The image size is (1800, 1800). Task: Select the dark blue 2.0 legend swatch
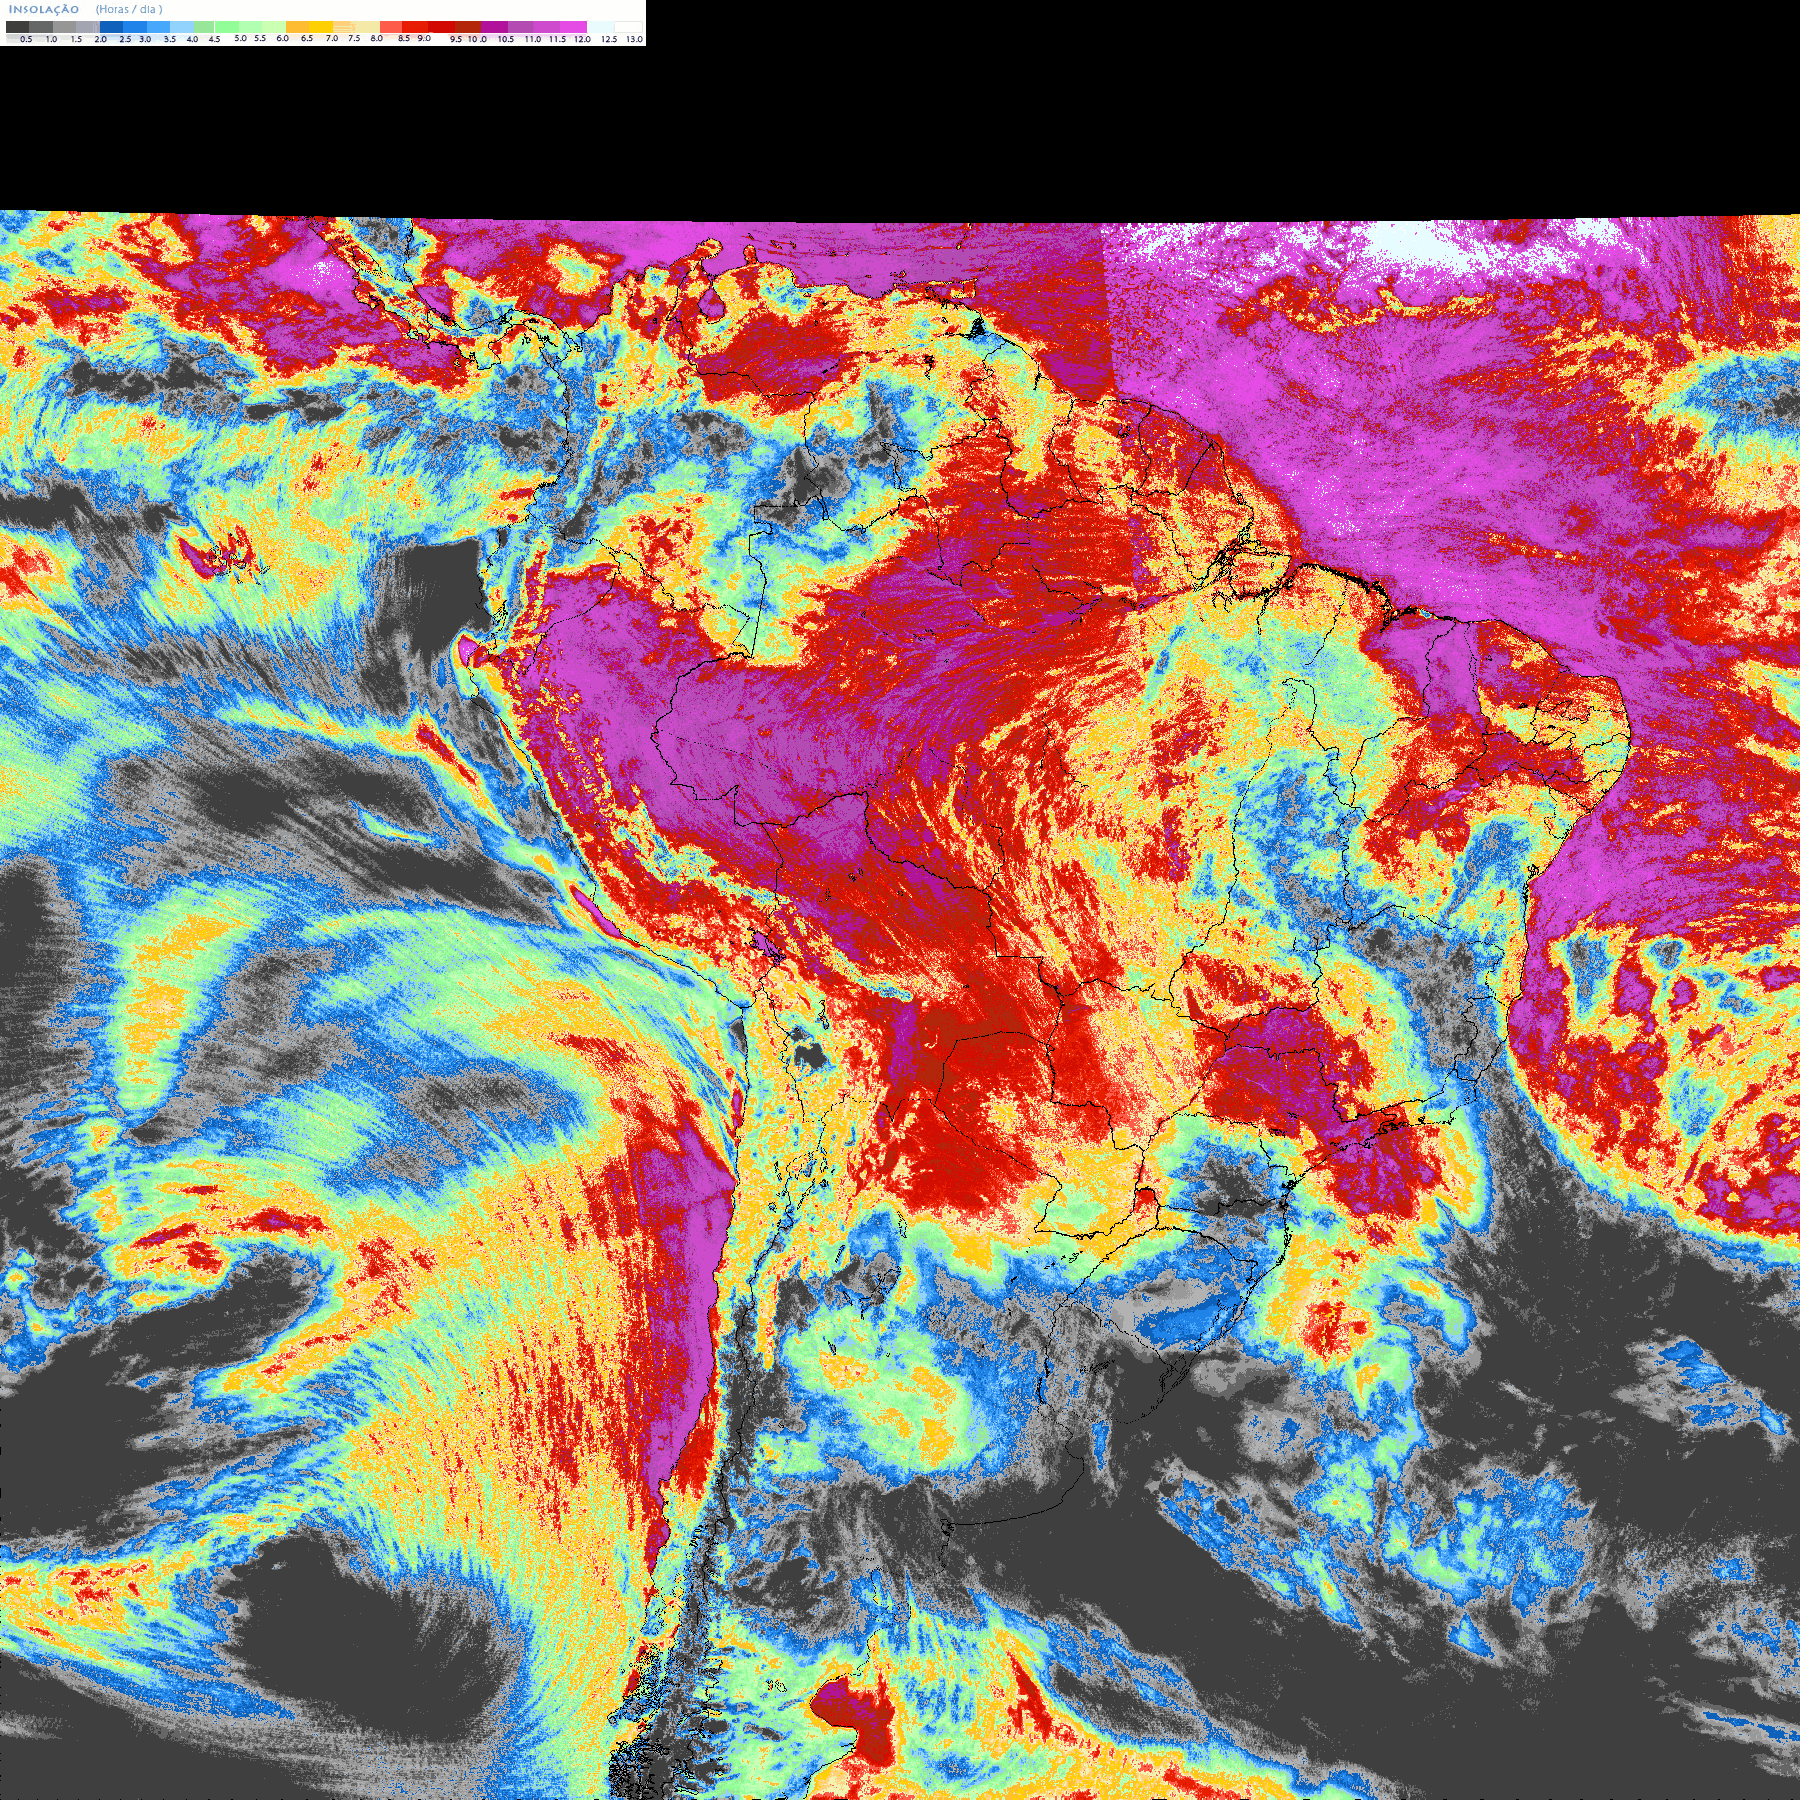(x=111, y=27)
